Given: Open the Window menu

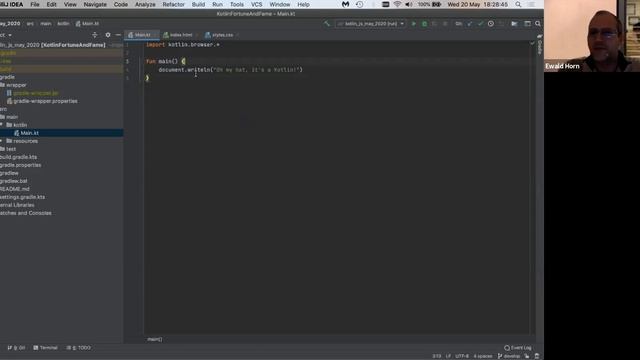Looking at the screenshot, I should 280,4.
